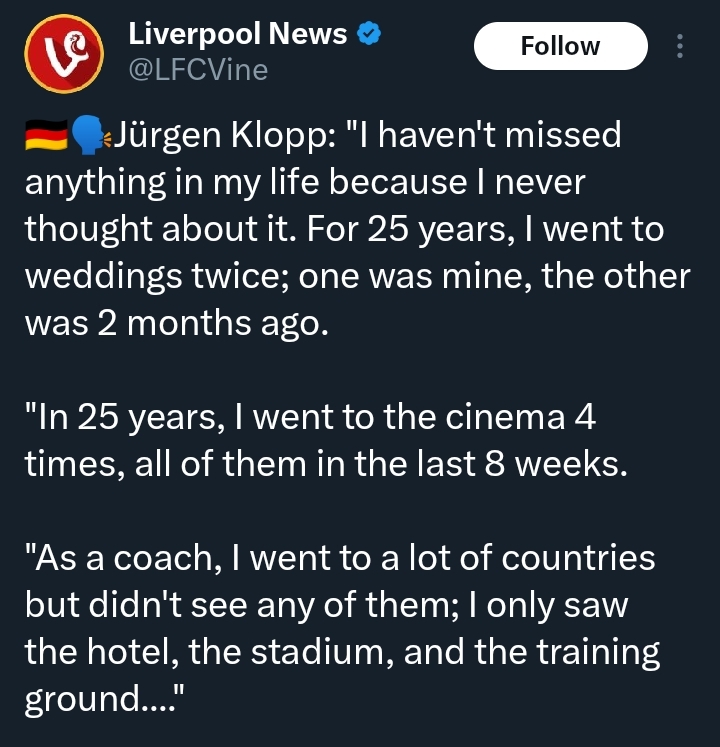Image resolution: width=720 pixels, height=747 pixels.
Task: Click the German flag emoji
Action: pyautogui.click(x=45, y=136)
